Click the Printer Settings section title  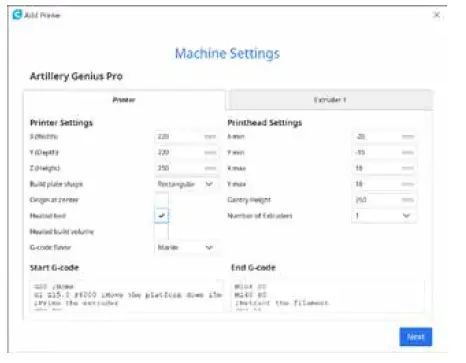pyautogui.click(x=61, y=123)
